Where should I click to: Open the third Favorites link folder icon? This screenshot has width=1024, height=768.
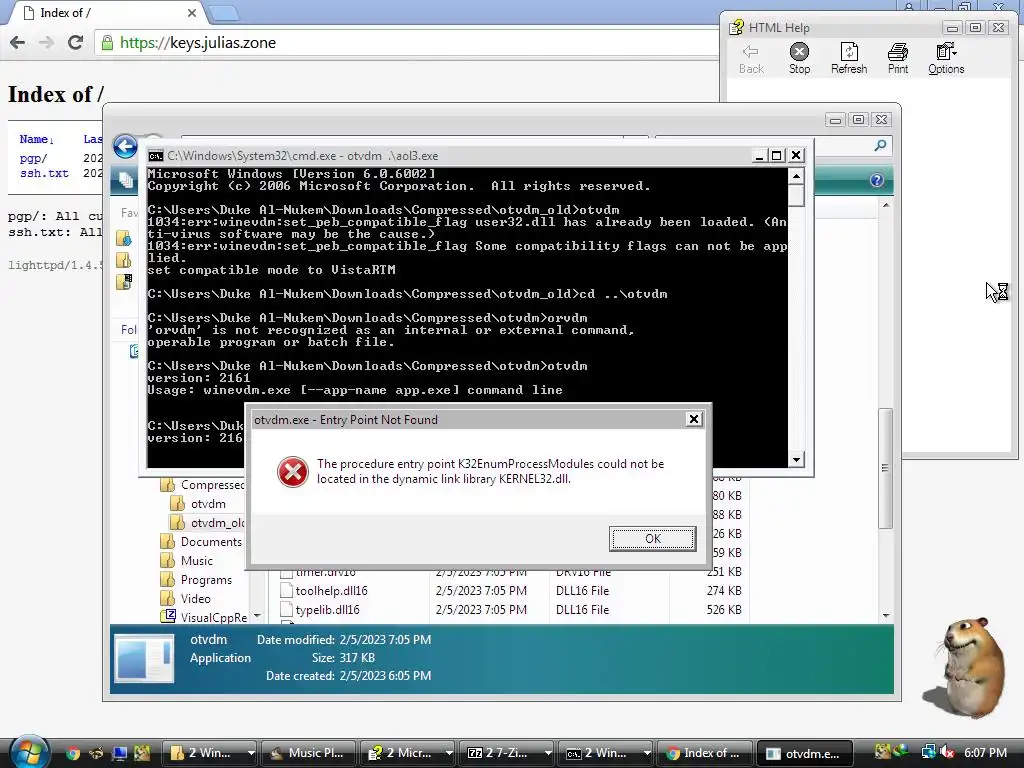coord(123,281)
